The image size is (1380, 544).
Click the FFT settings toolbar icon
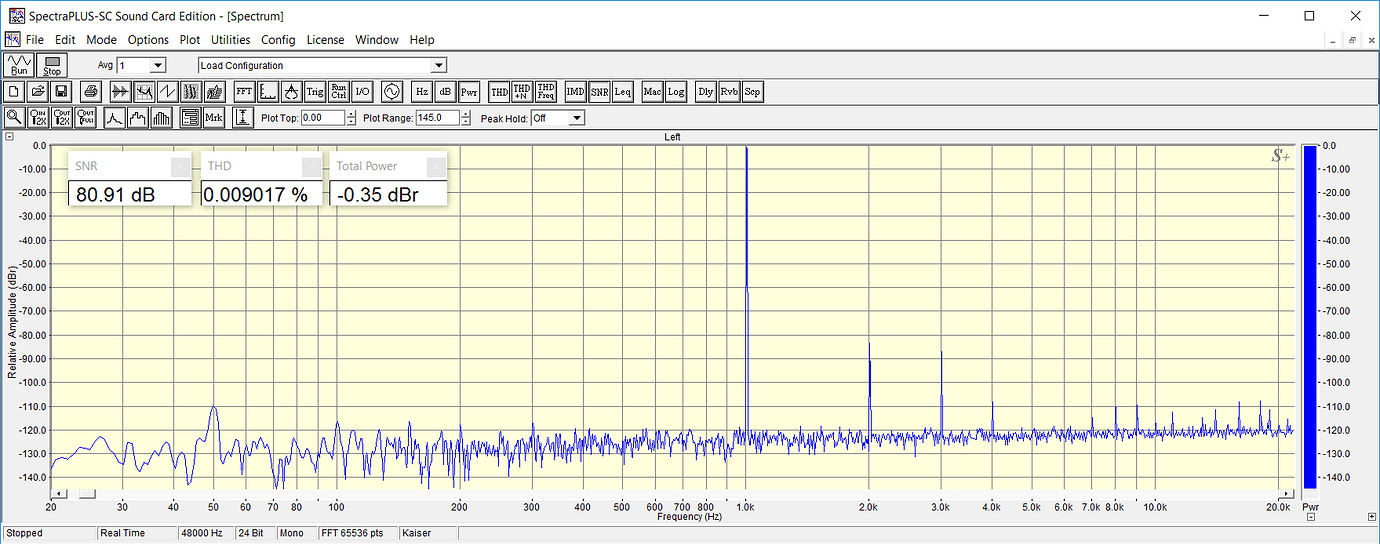(244, 92)
